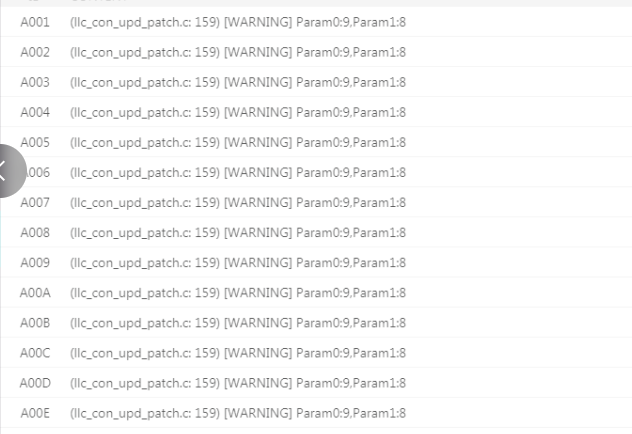Select the A006 warning message text
Screen dimensions: 632x434
(238, 172)
